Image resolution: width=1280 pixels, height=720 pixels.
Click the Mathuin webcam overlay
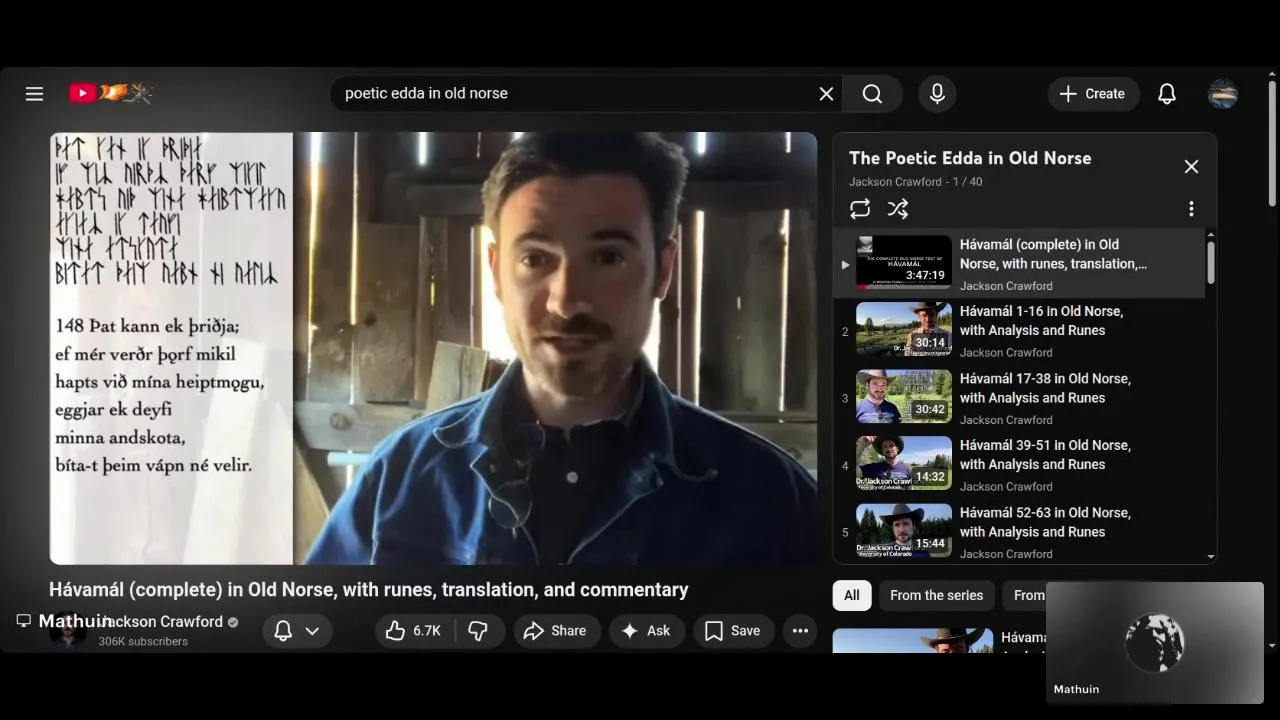(x=1155, y=643)
